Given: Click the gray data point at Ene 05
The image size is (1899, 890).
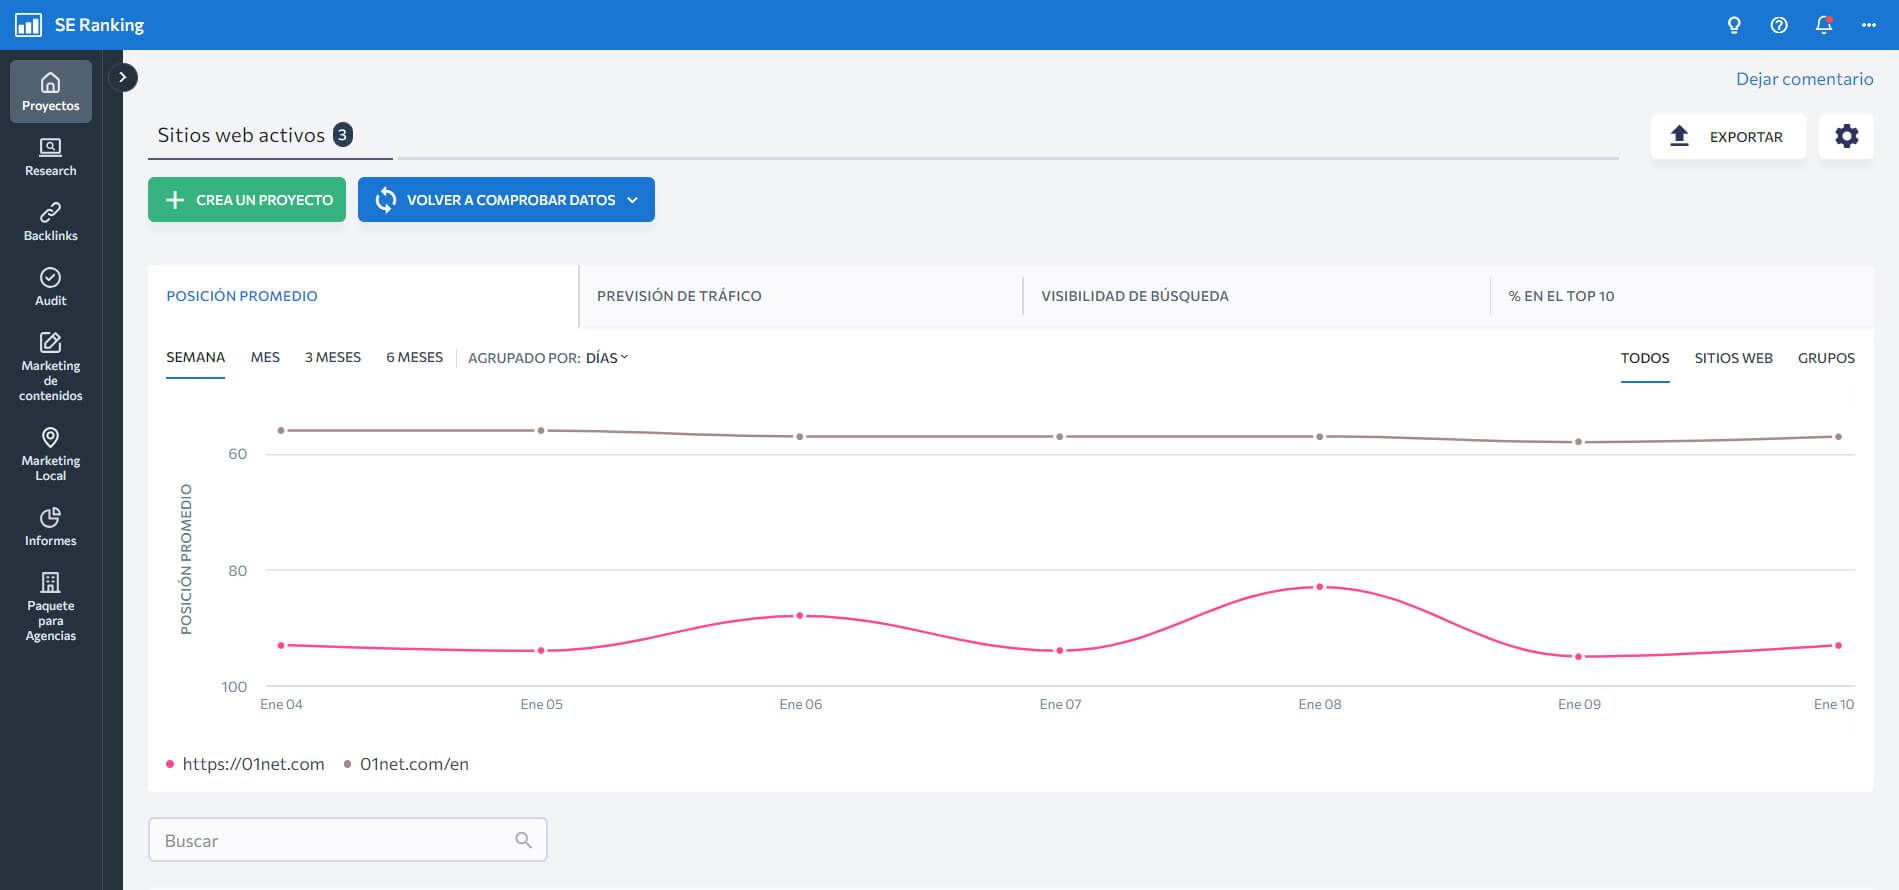Looking at the screenshot, I should [541, 431].
